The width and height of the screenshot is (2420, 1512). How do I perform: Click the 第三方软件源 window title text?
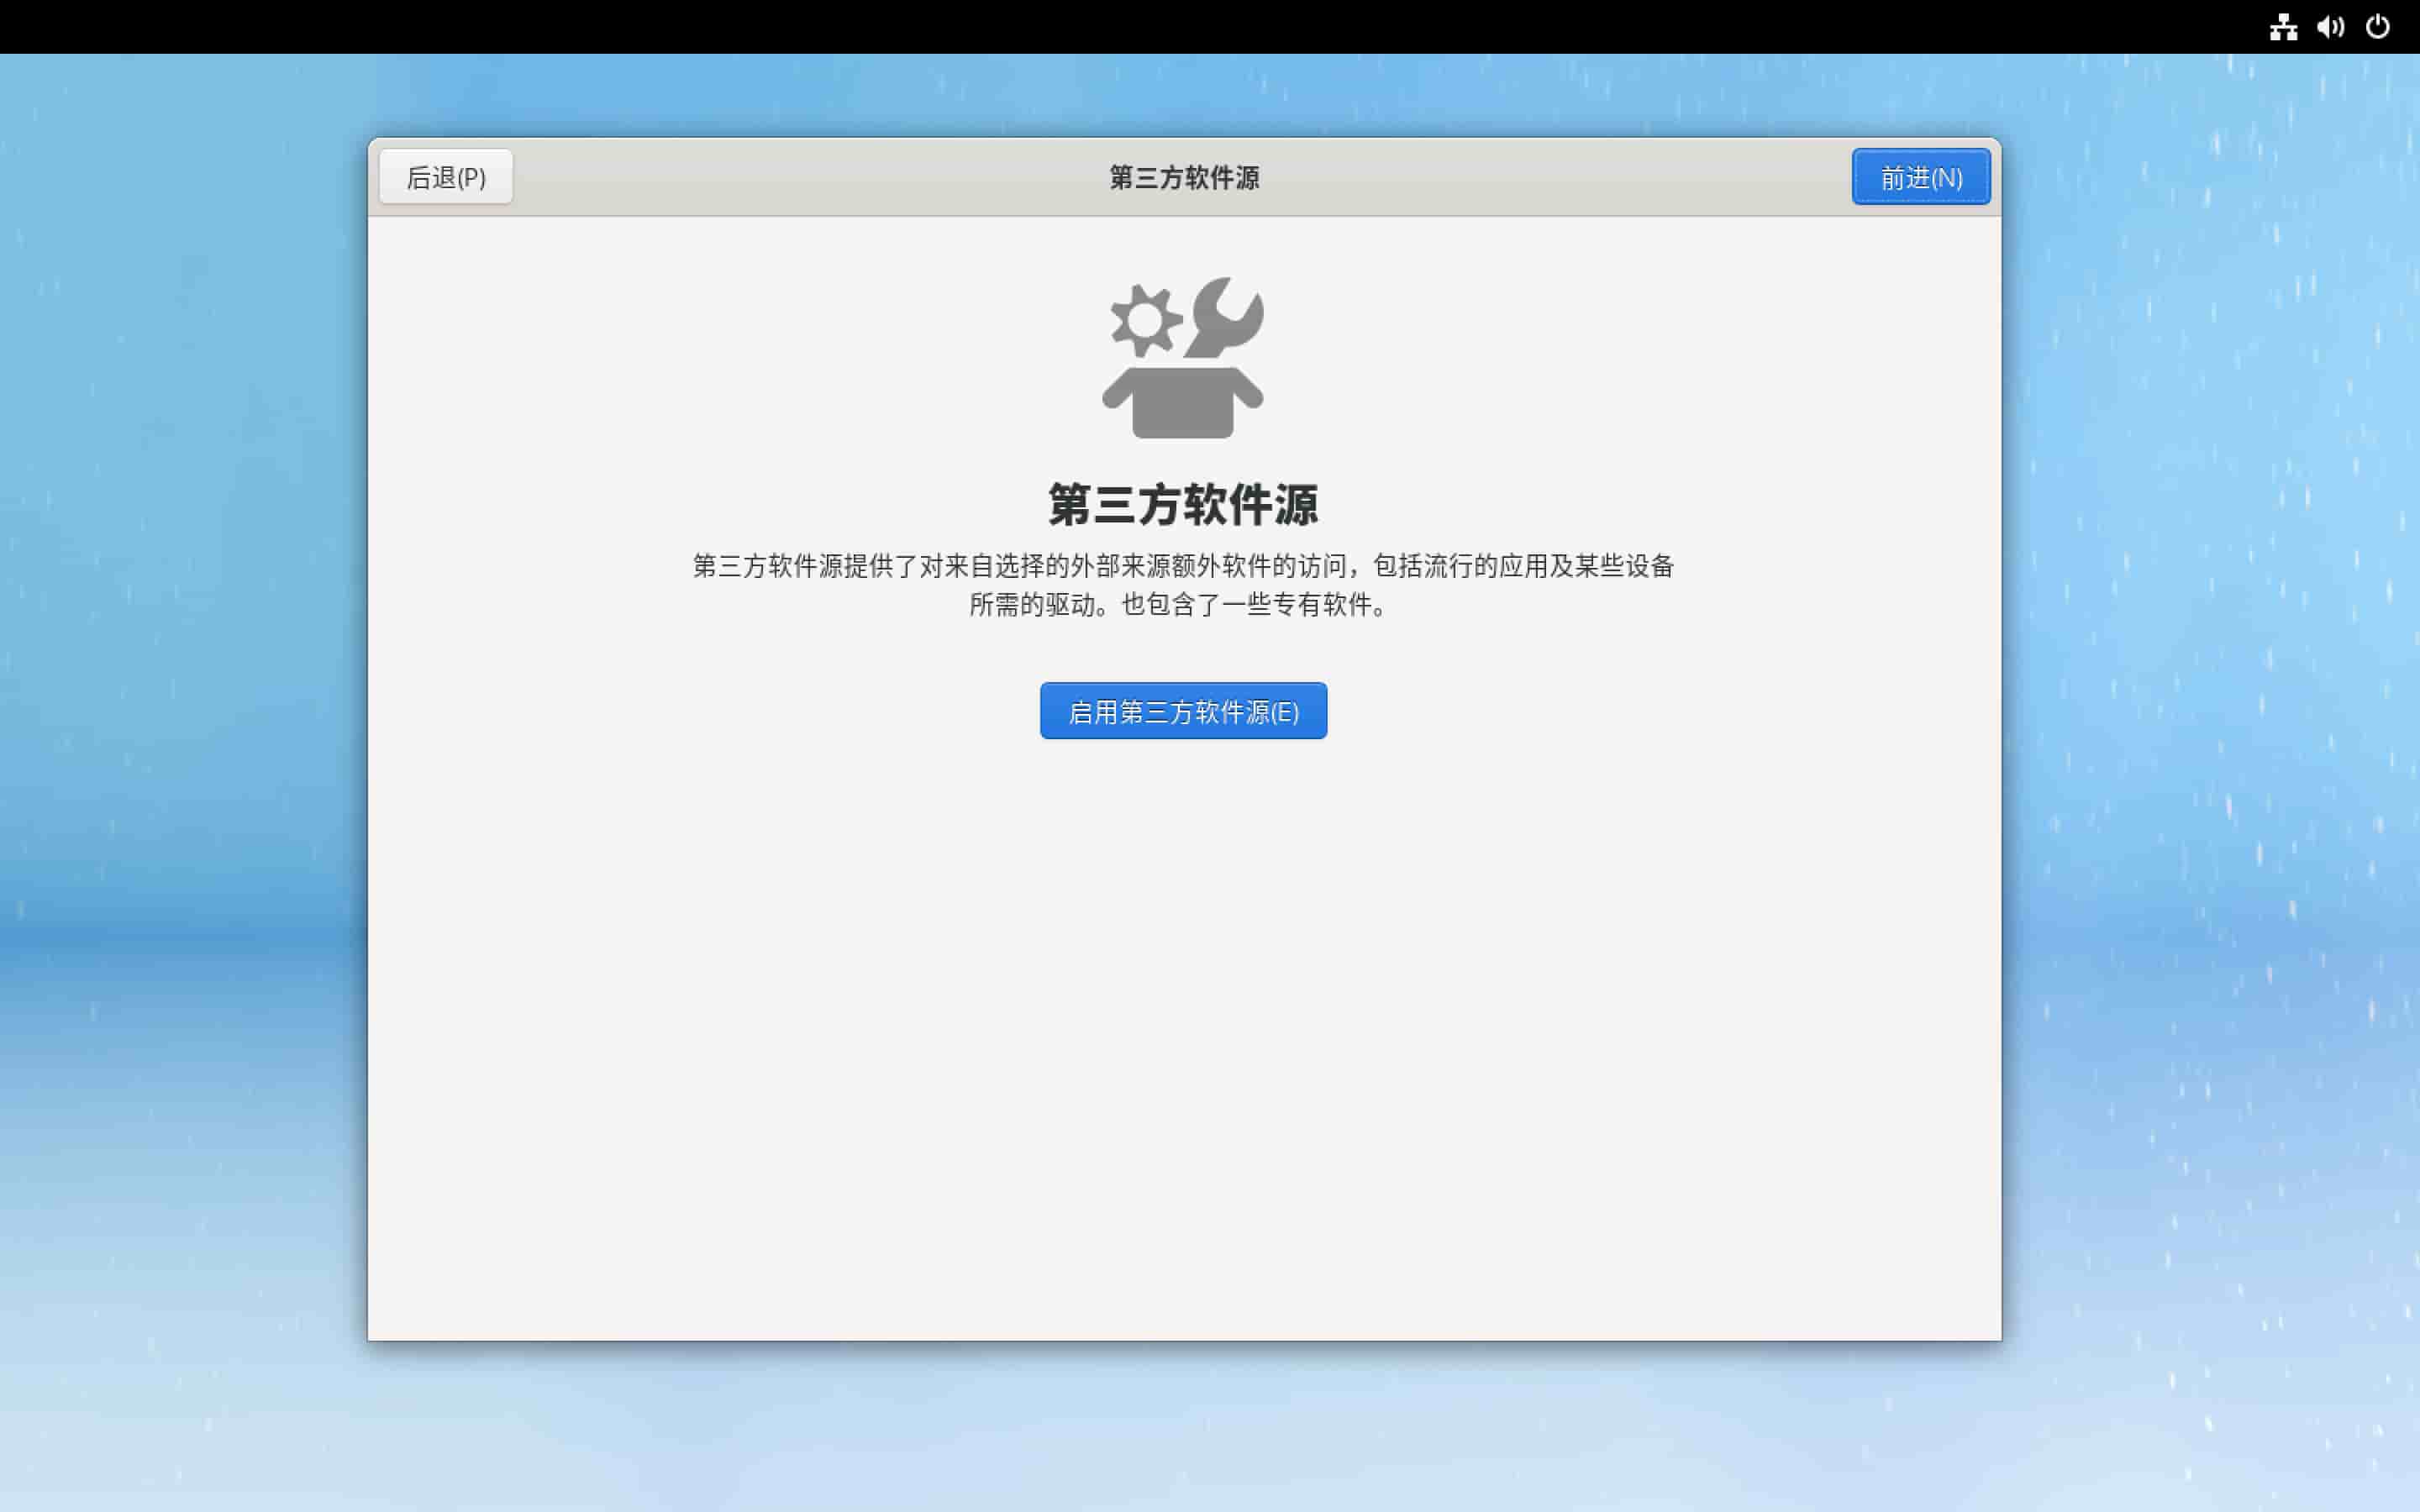click(1184, 178)
